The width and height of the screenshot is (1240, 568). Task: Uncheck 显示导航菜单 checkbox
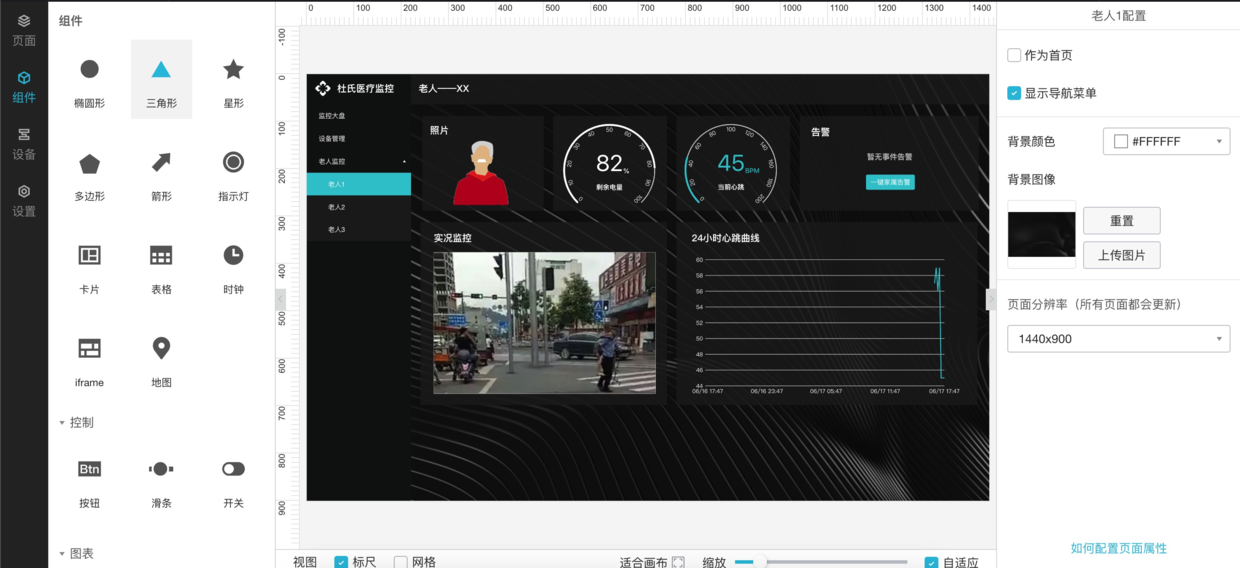pos(1014,93)
